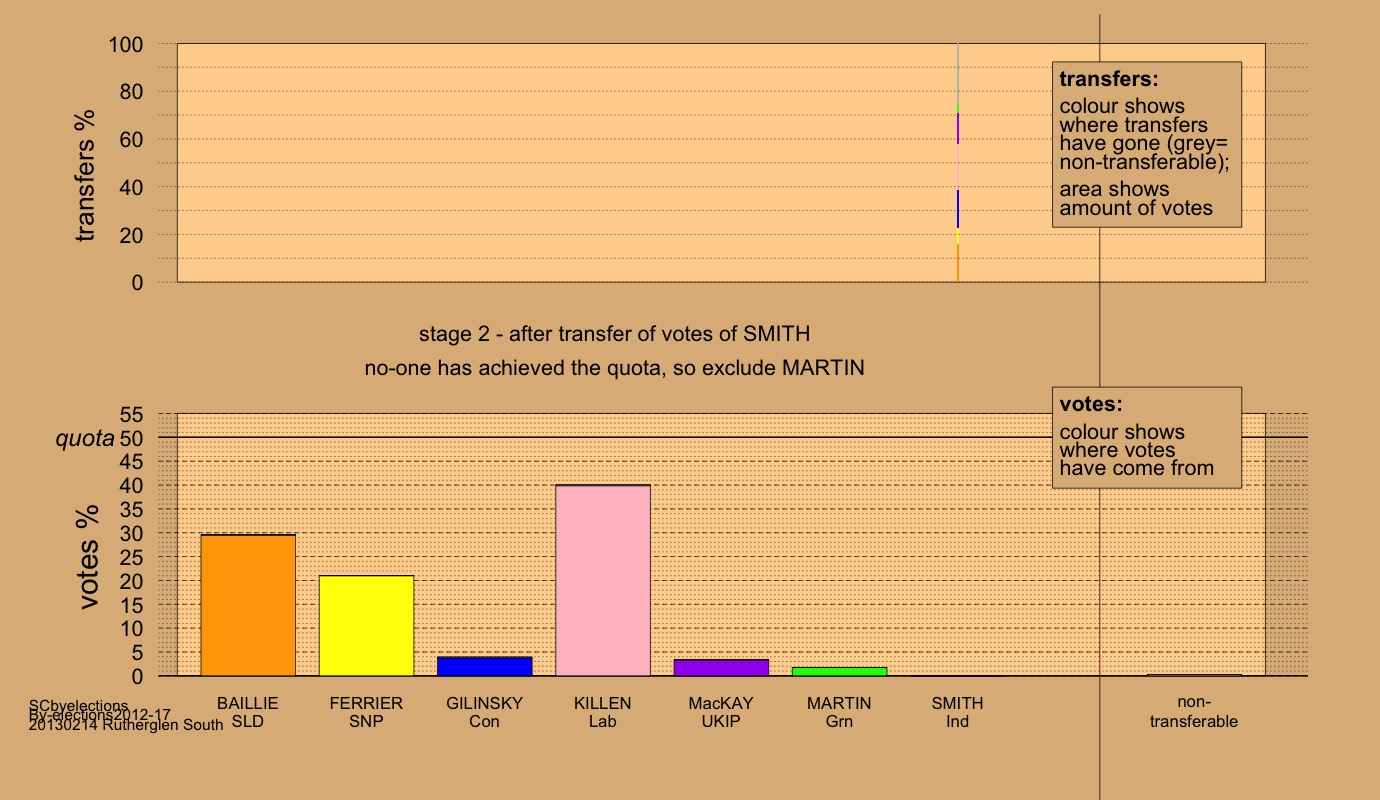Click the transfers legend box
The height and width of the screenshot is (800, 1380).
(x=1147, y=144)
